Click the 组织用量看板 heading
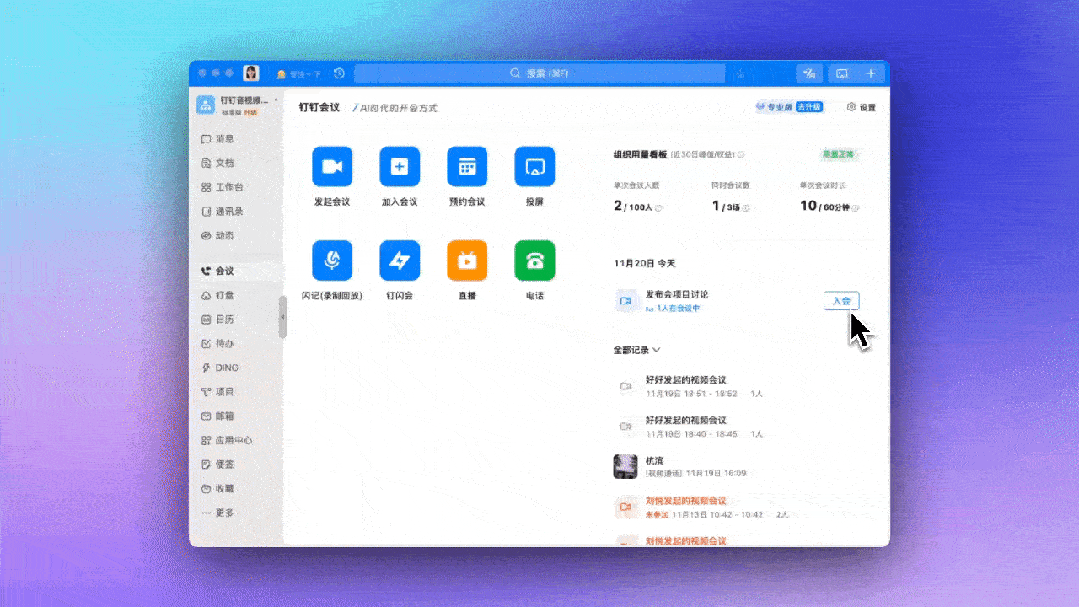 click(640, 155)
